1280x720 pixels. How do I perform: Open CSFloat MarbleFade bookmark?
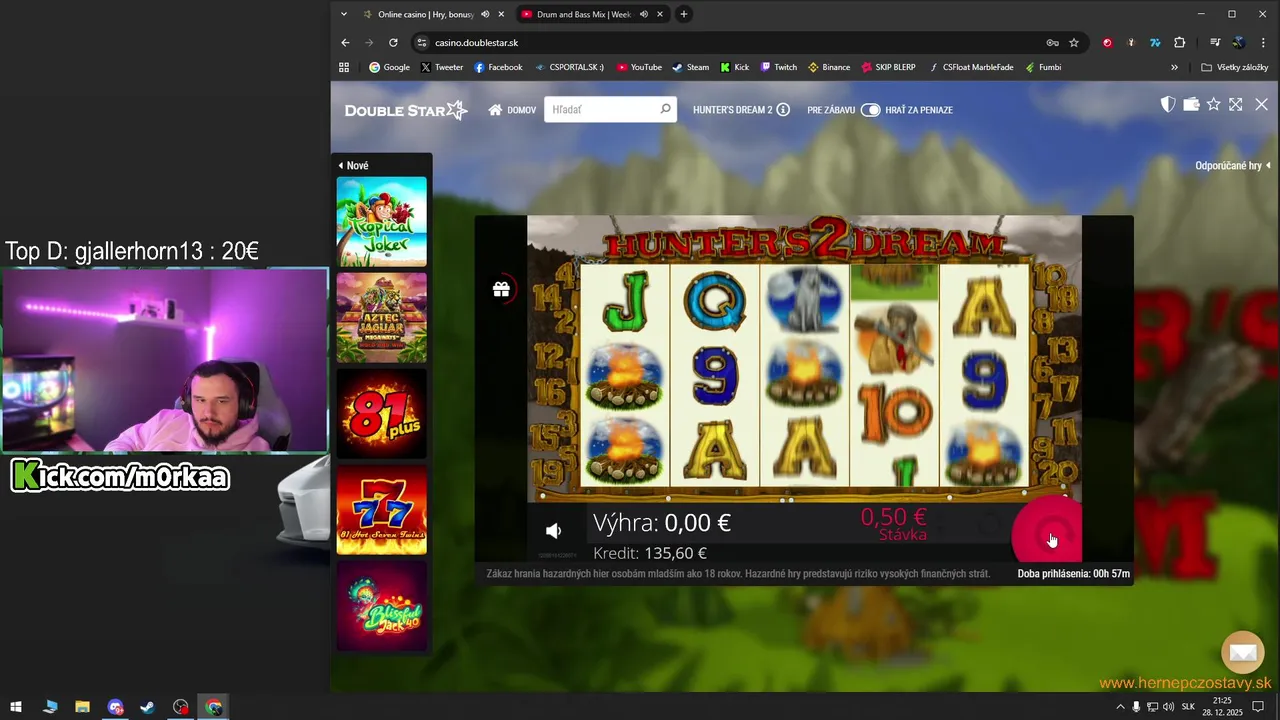click(x=970, y=67)
